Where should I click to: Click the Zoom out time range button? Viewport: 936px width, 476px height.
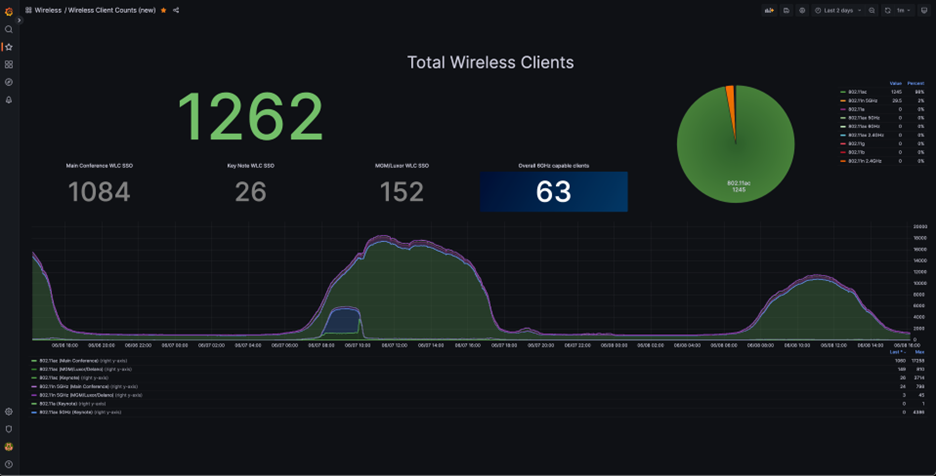pyautogui.click(x=872, y=10)
